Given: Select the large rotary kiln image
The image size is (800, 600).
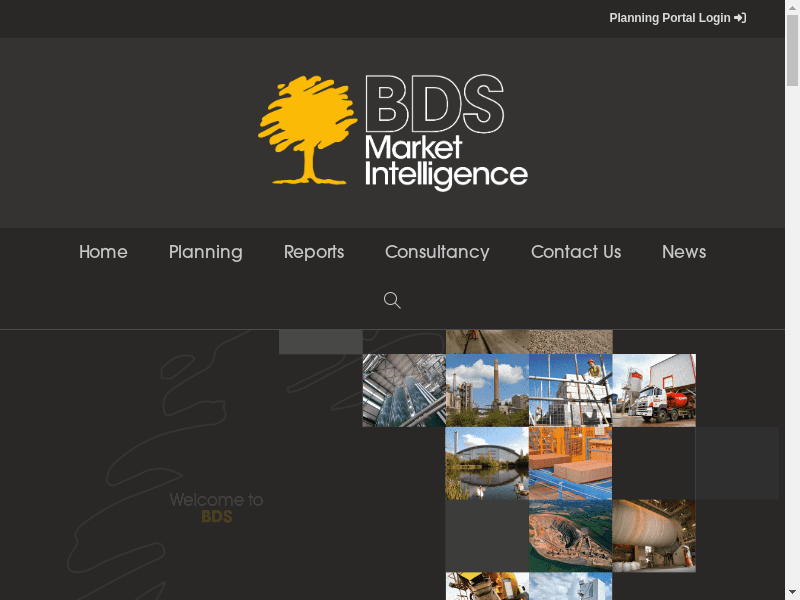Looking at the screenshot, I should 654,536.
